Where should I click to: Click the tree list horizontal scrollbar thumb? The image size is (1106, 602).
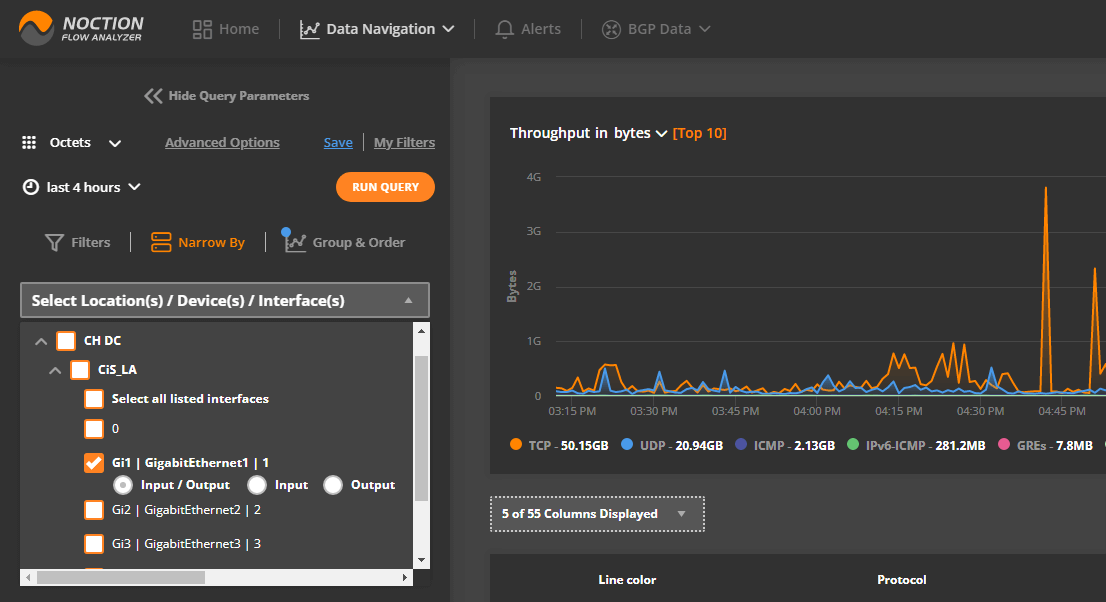[121, 577]
